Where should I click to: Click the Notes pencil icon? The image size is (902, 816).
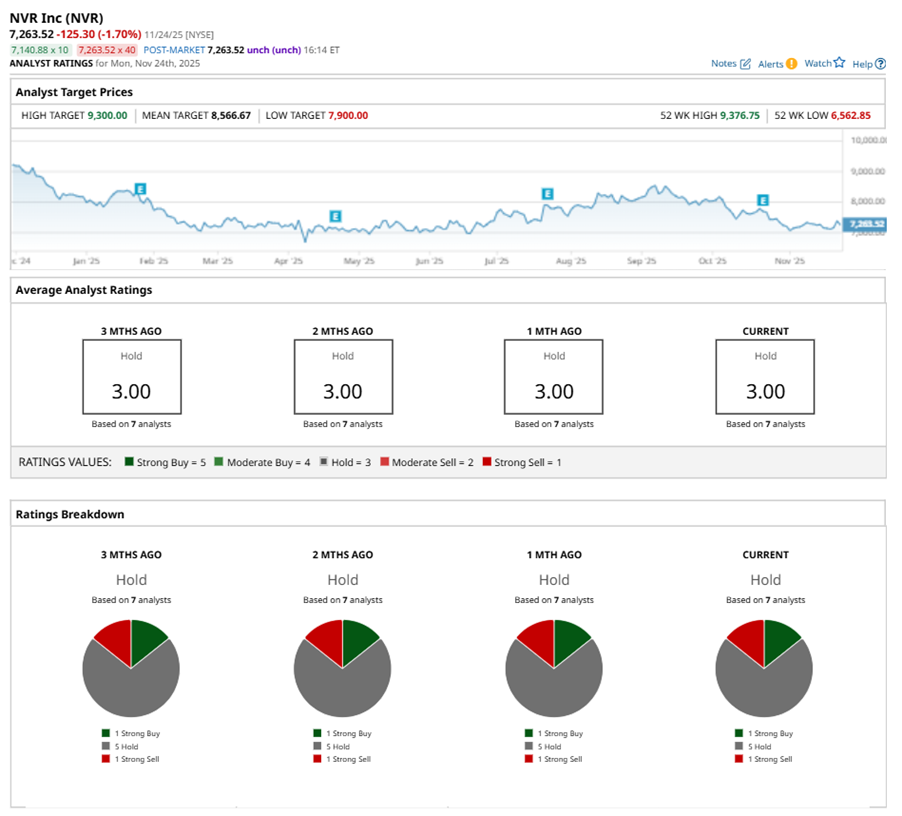click(x=745, y=64)
